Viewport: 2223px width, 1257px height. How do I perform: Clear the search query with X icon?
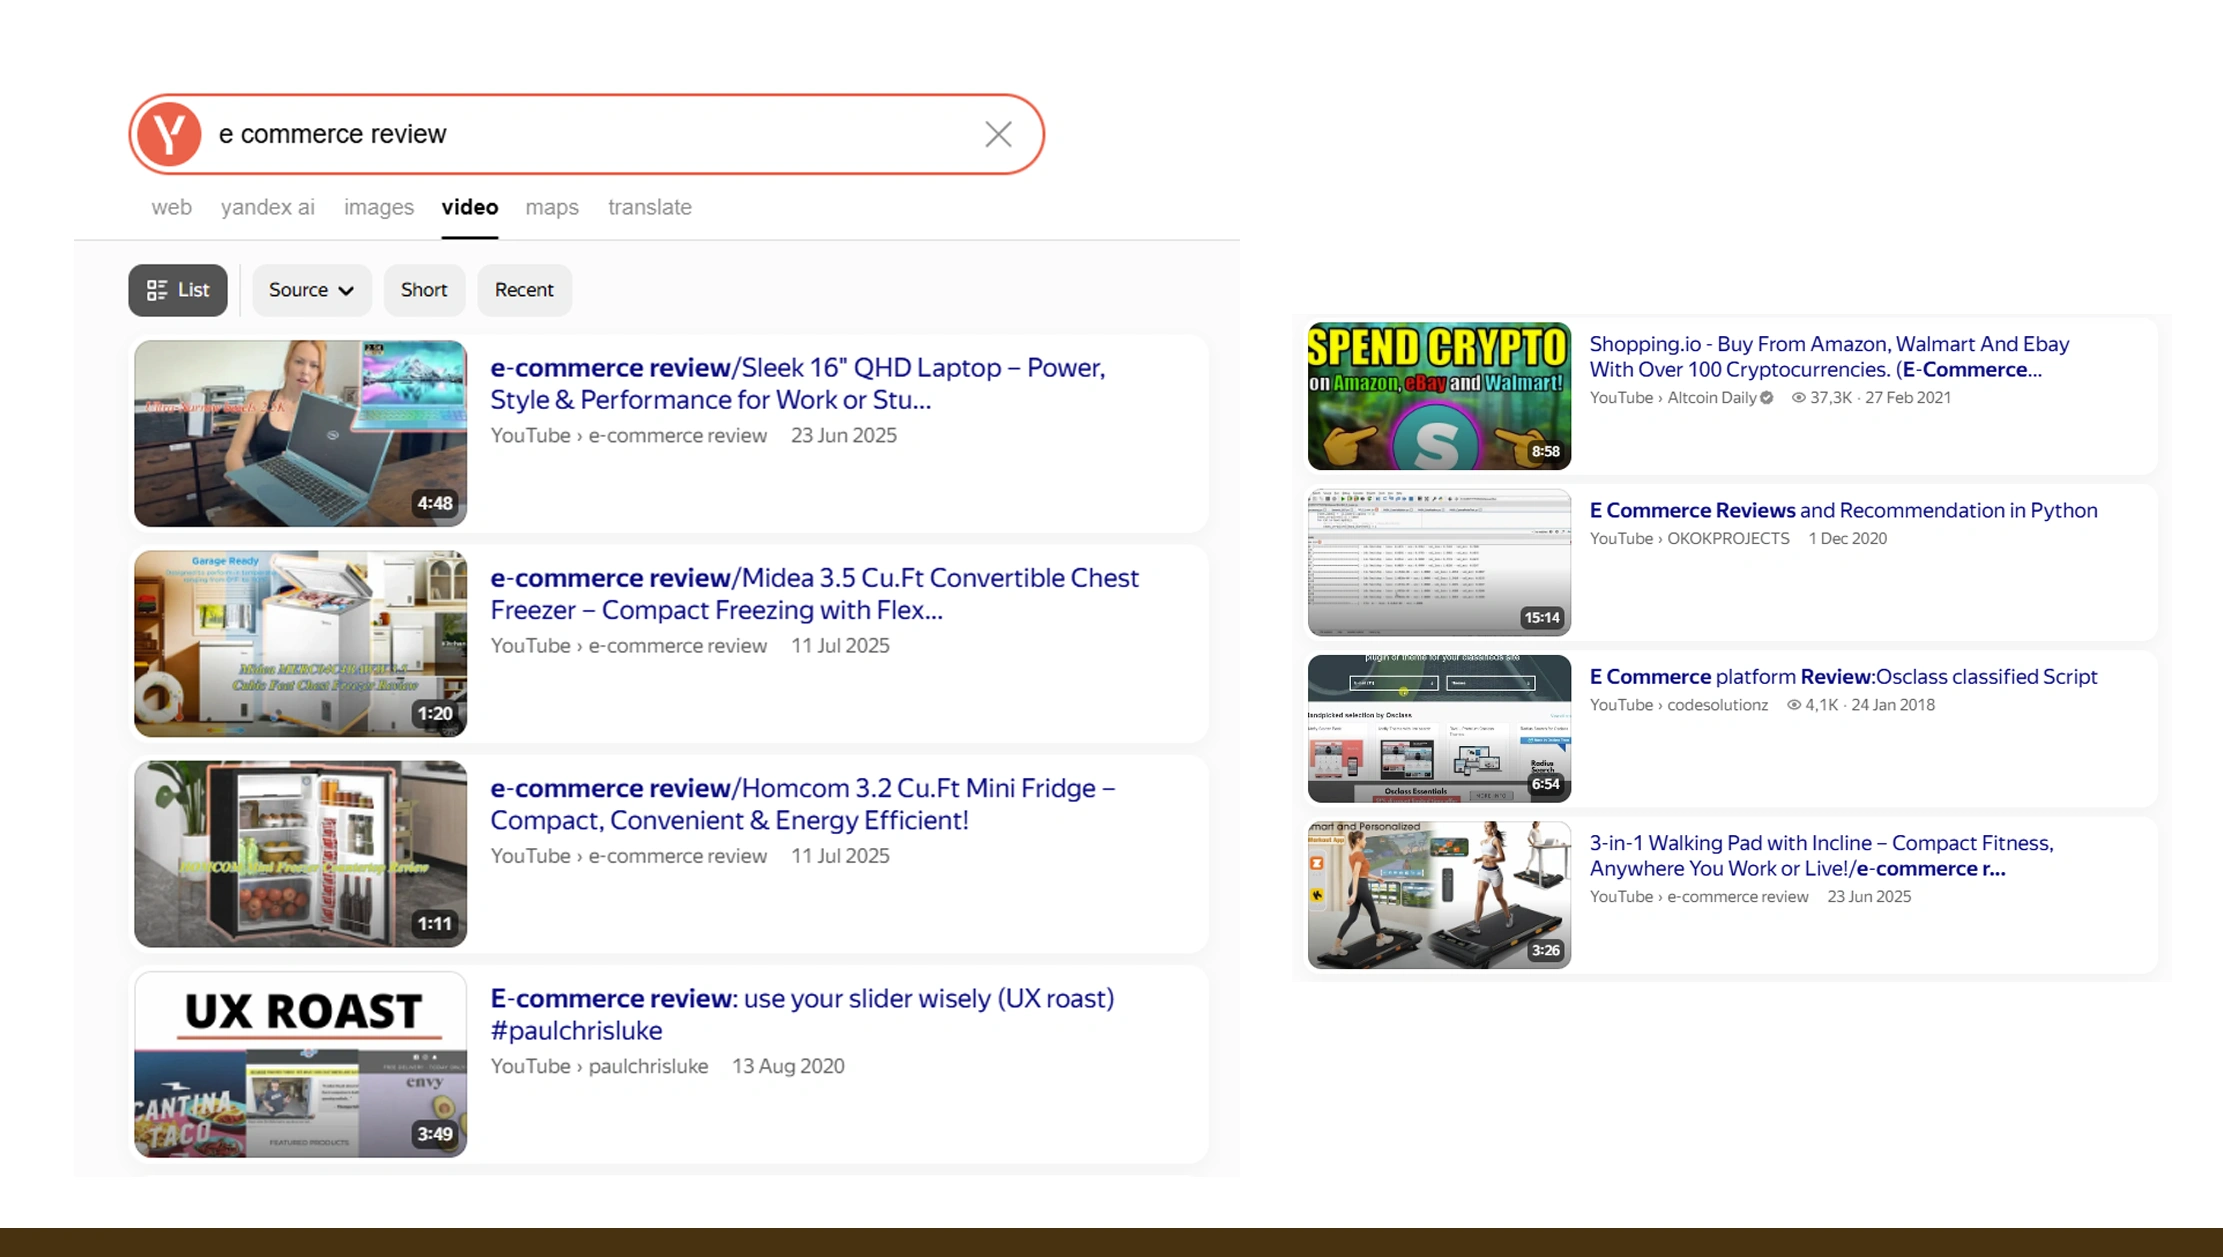point(997,134)
